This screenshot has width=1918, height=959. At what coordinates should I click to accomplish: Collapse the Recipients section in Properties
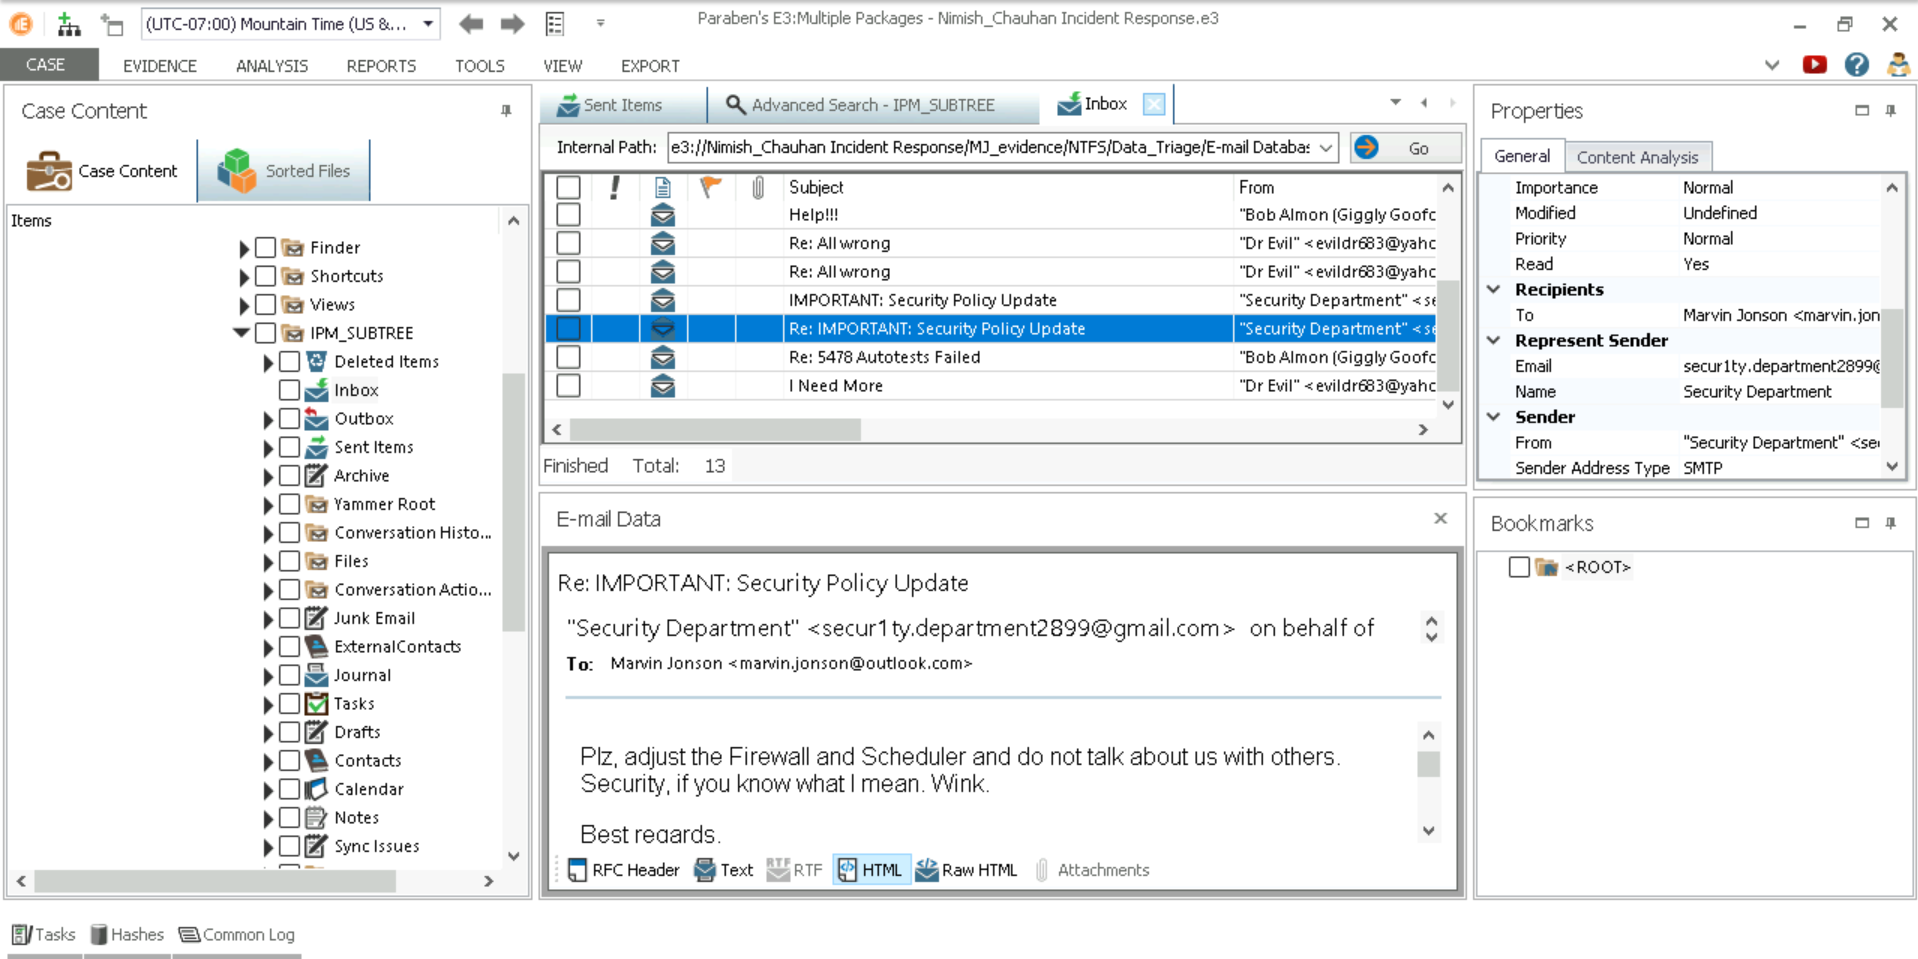(1493, 289)
